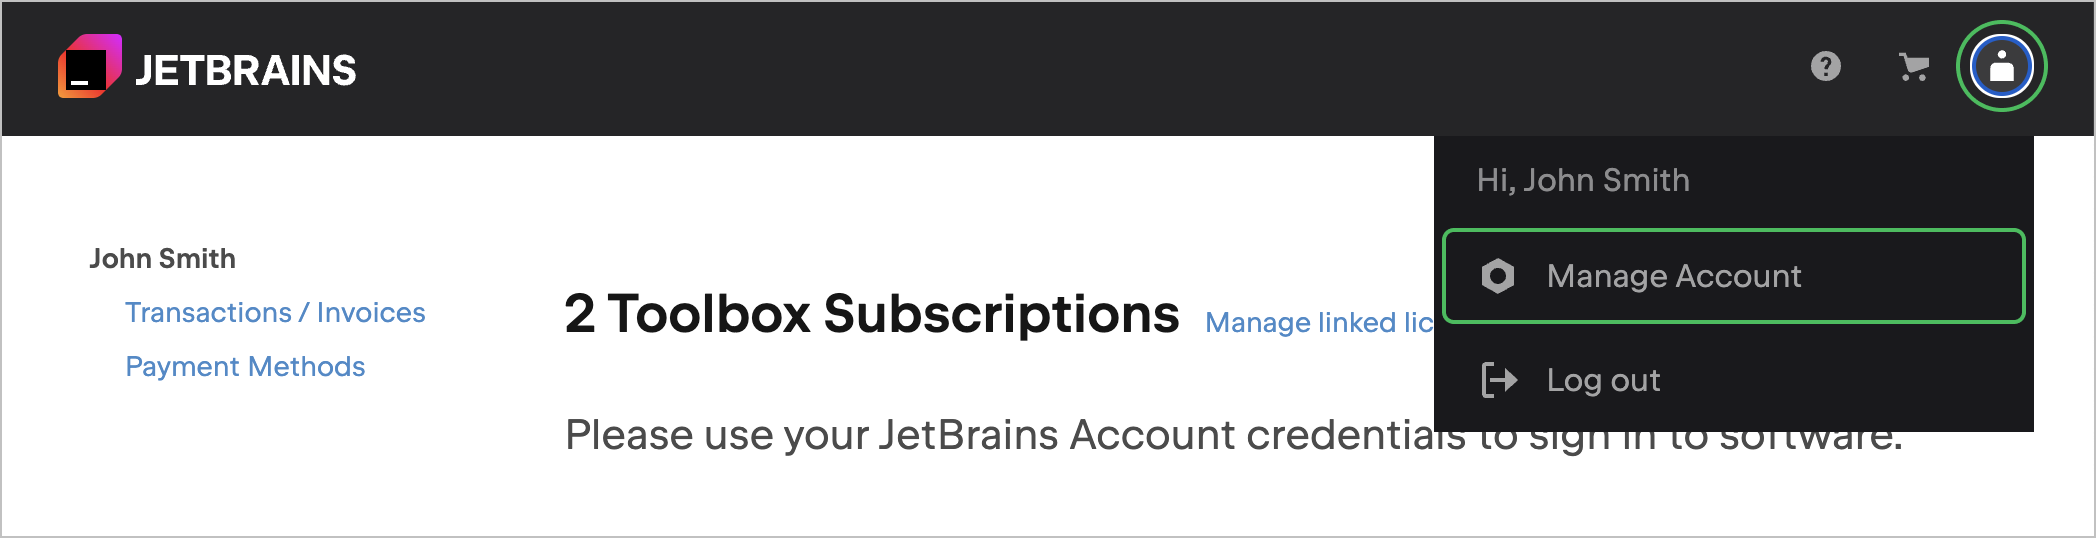Choose the Log out menu label
The width and height of the screenshot is (2096, 538).
tap(1603, 380)
